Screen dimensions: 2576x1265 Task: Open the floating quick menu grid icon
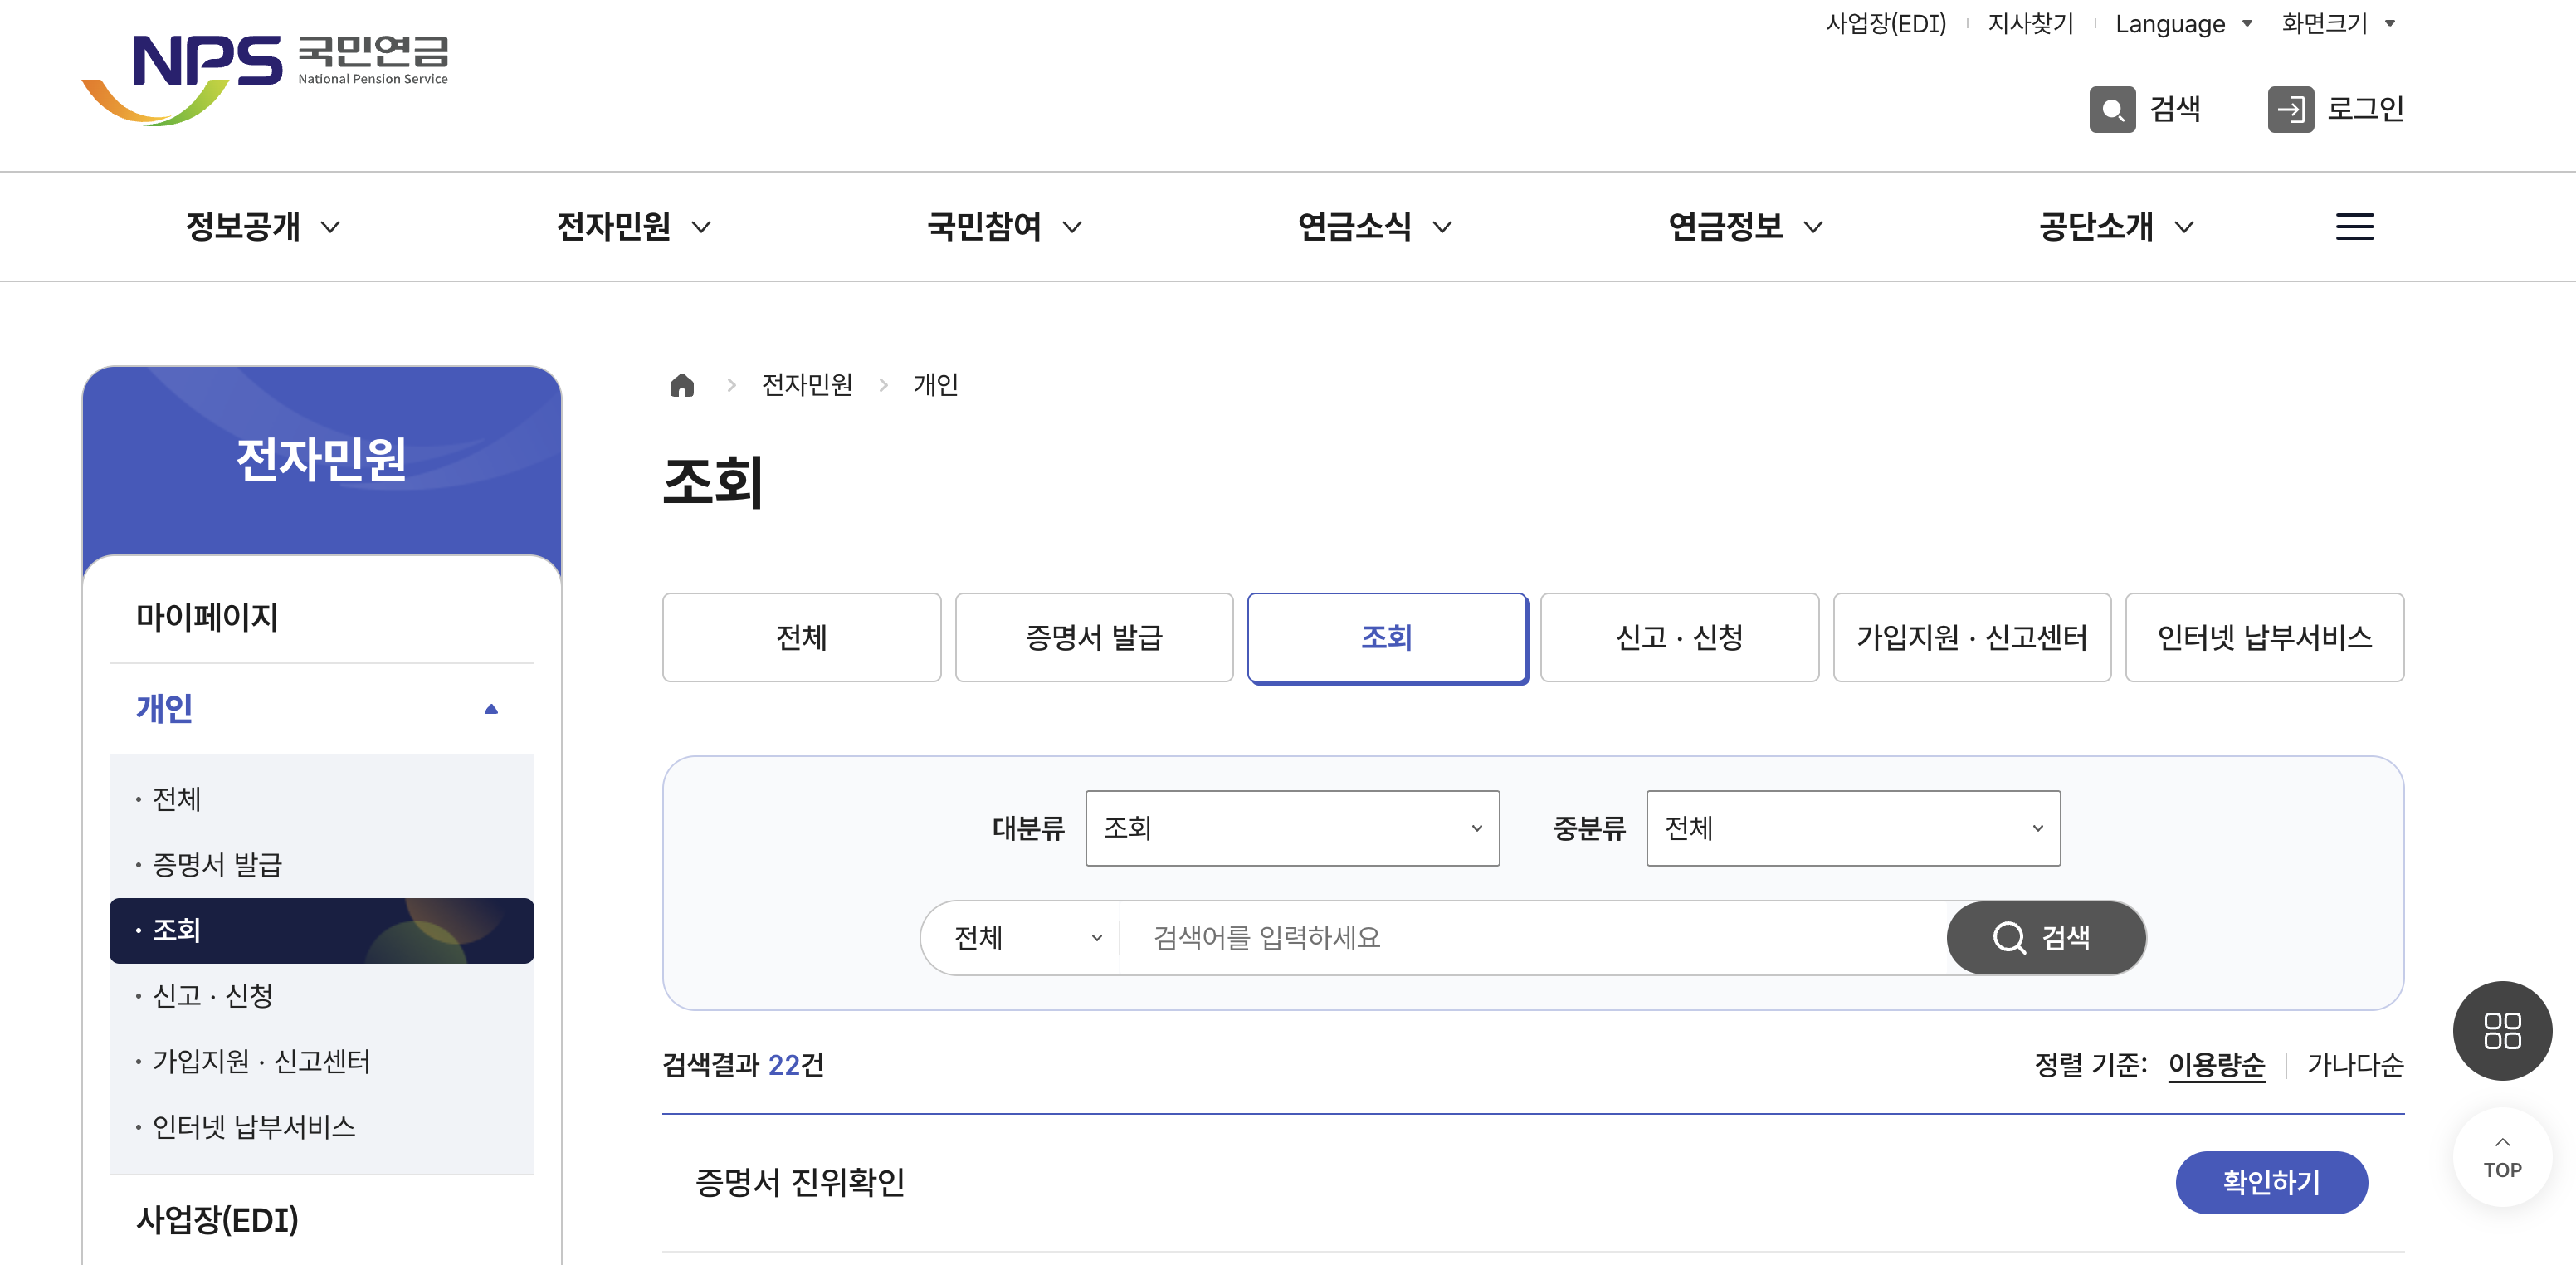click(2501, 1030)
